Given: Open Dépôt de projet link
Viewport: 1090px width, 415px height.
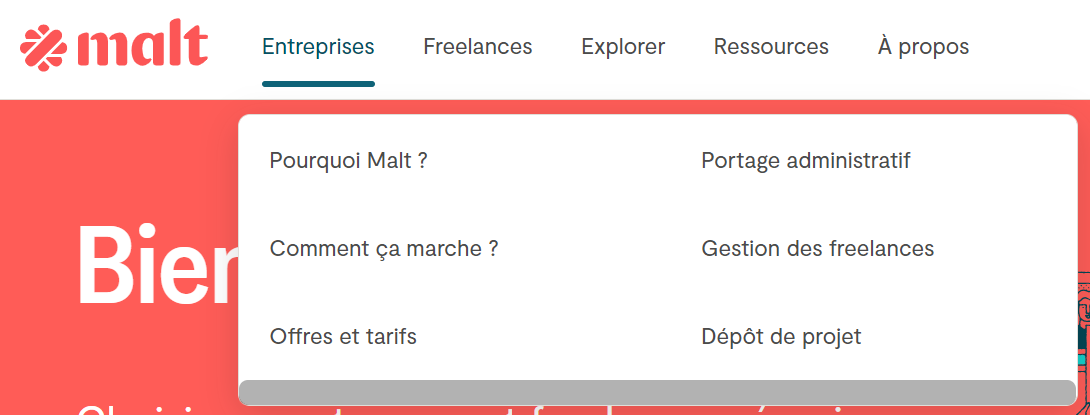Looking at the screenshot, I should pos(780,336).
